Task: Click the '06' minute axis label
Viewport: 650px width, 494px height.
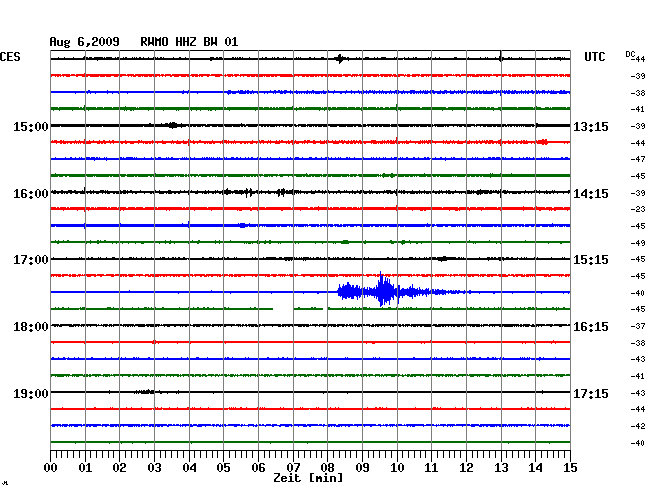Action: [258, 468]
